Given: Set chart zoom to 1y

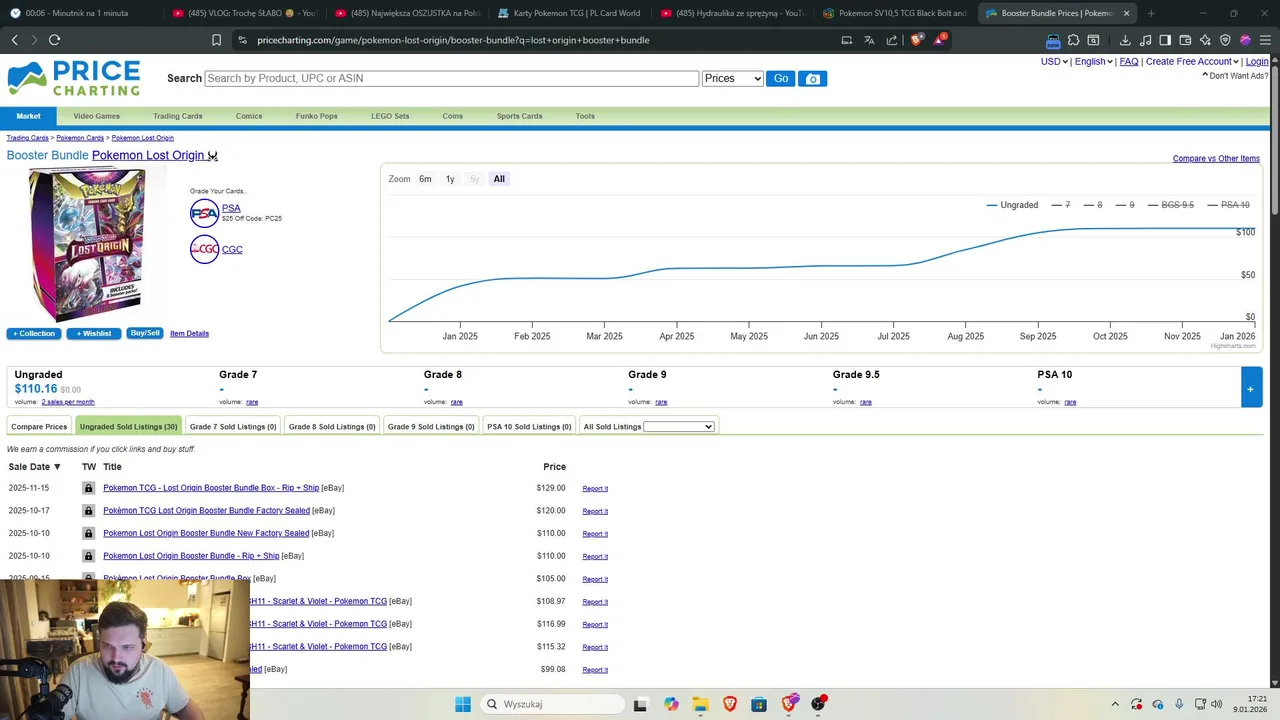Looking at the screenshot, I should (450, 179).
